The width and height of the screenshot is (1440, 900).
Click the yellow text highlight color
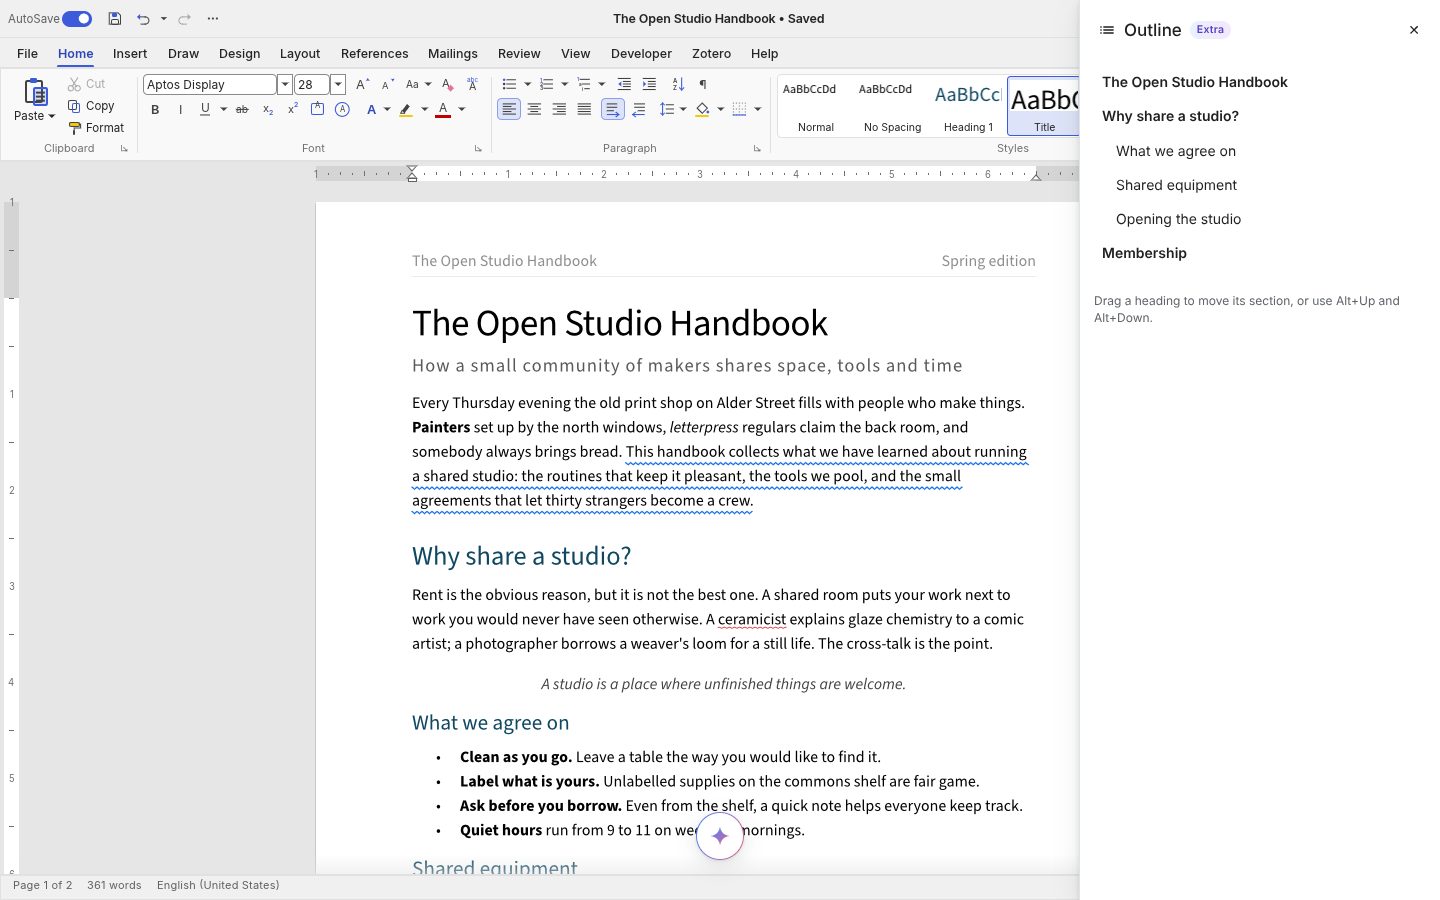pyautogui.click(x=405, y=110)
